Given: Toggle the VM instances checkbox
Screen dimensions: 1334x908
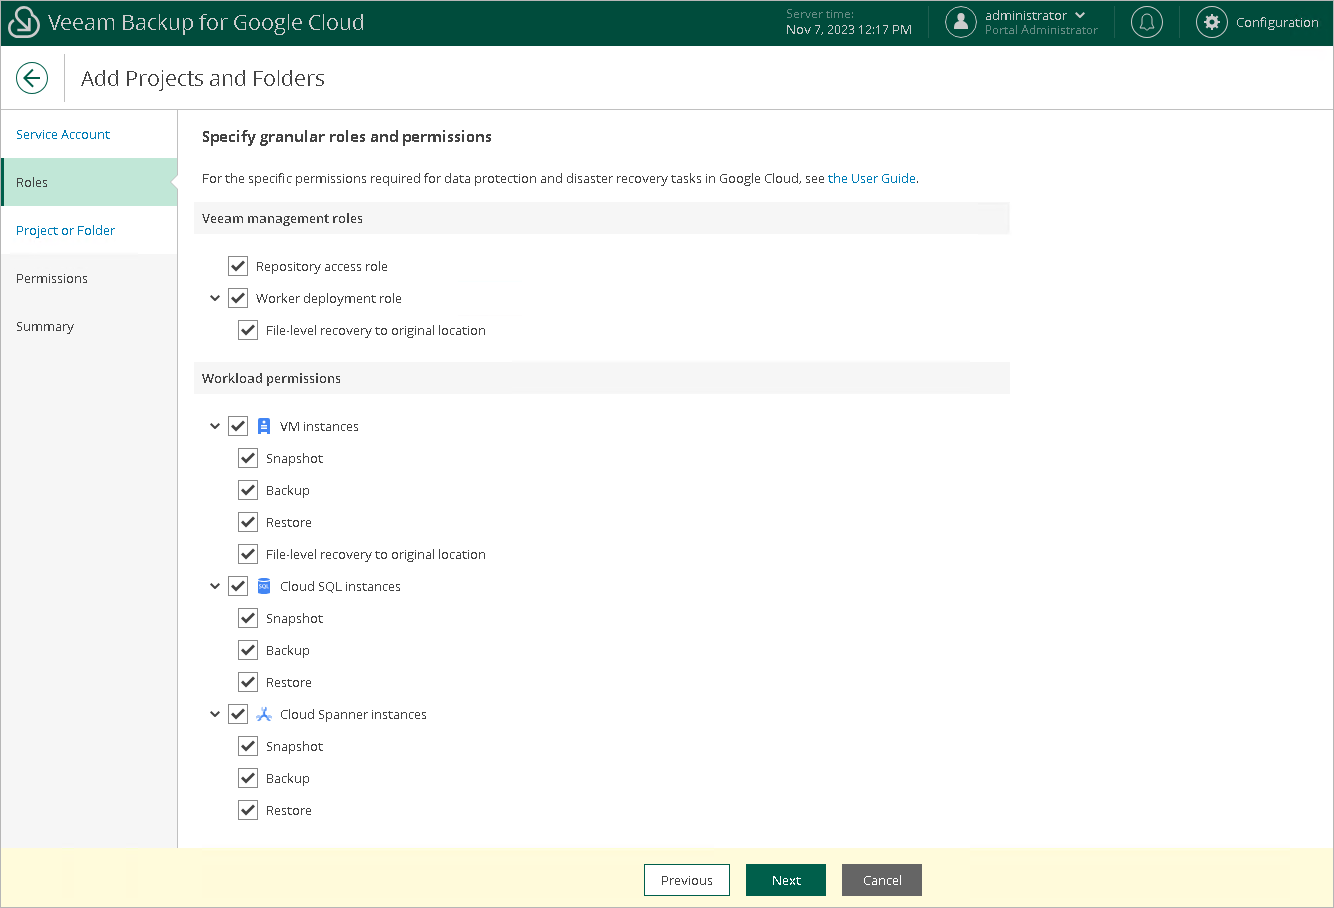Looking at the screenshot, I should (238, 426).
